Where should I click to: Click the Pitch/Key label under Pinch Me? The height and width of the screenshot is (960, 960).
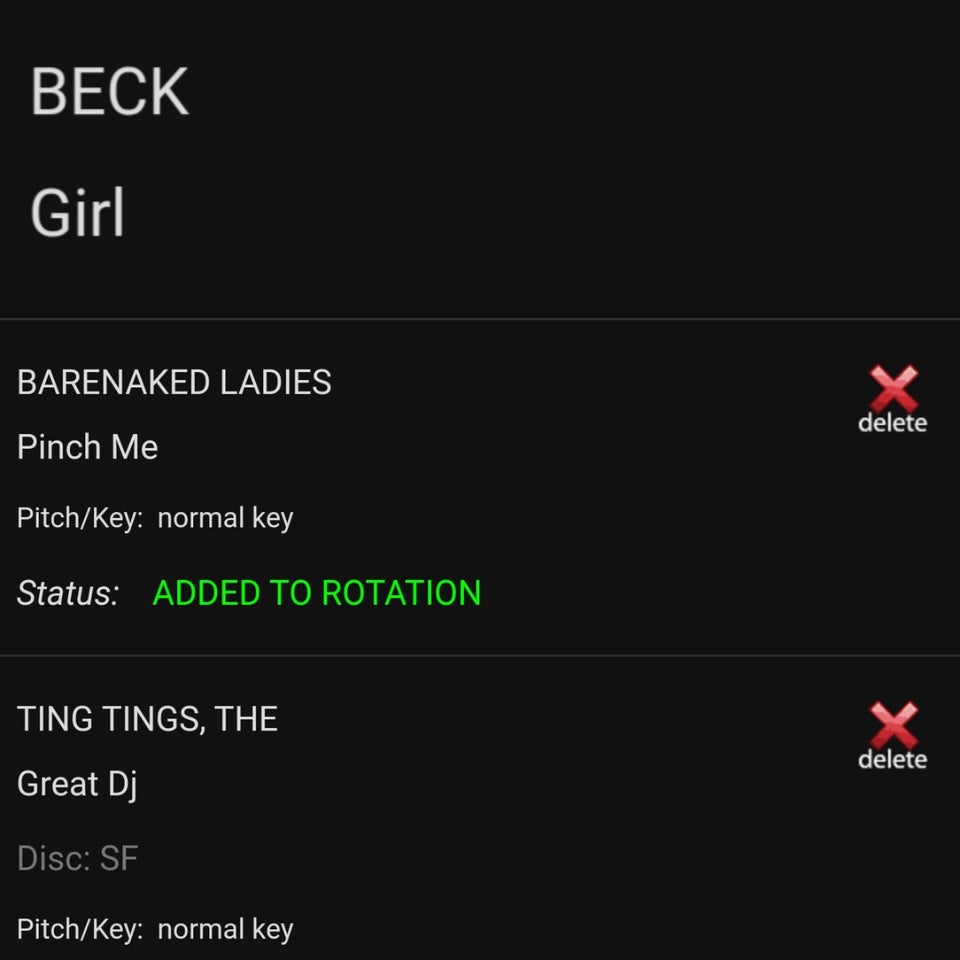click(80, 518)
